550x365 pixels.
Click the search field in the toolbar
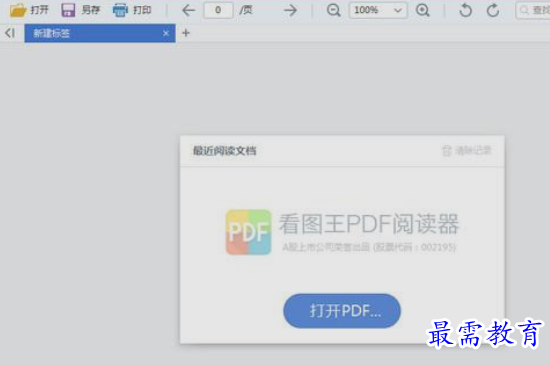pyautogui.click(x=533, y=10)
